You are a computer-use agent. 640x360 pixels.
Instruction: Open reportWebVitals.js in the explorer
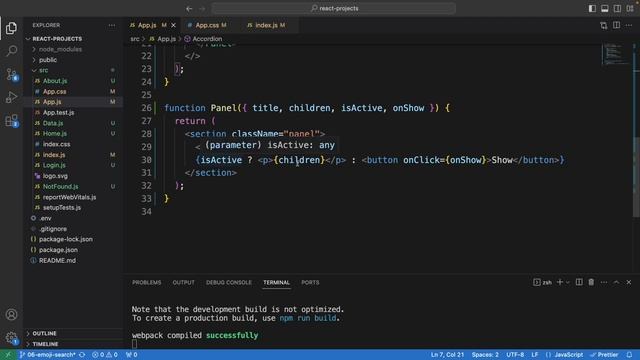pos(69,197)
